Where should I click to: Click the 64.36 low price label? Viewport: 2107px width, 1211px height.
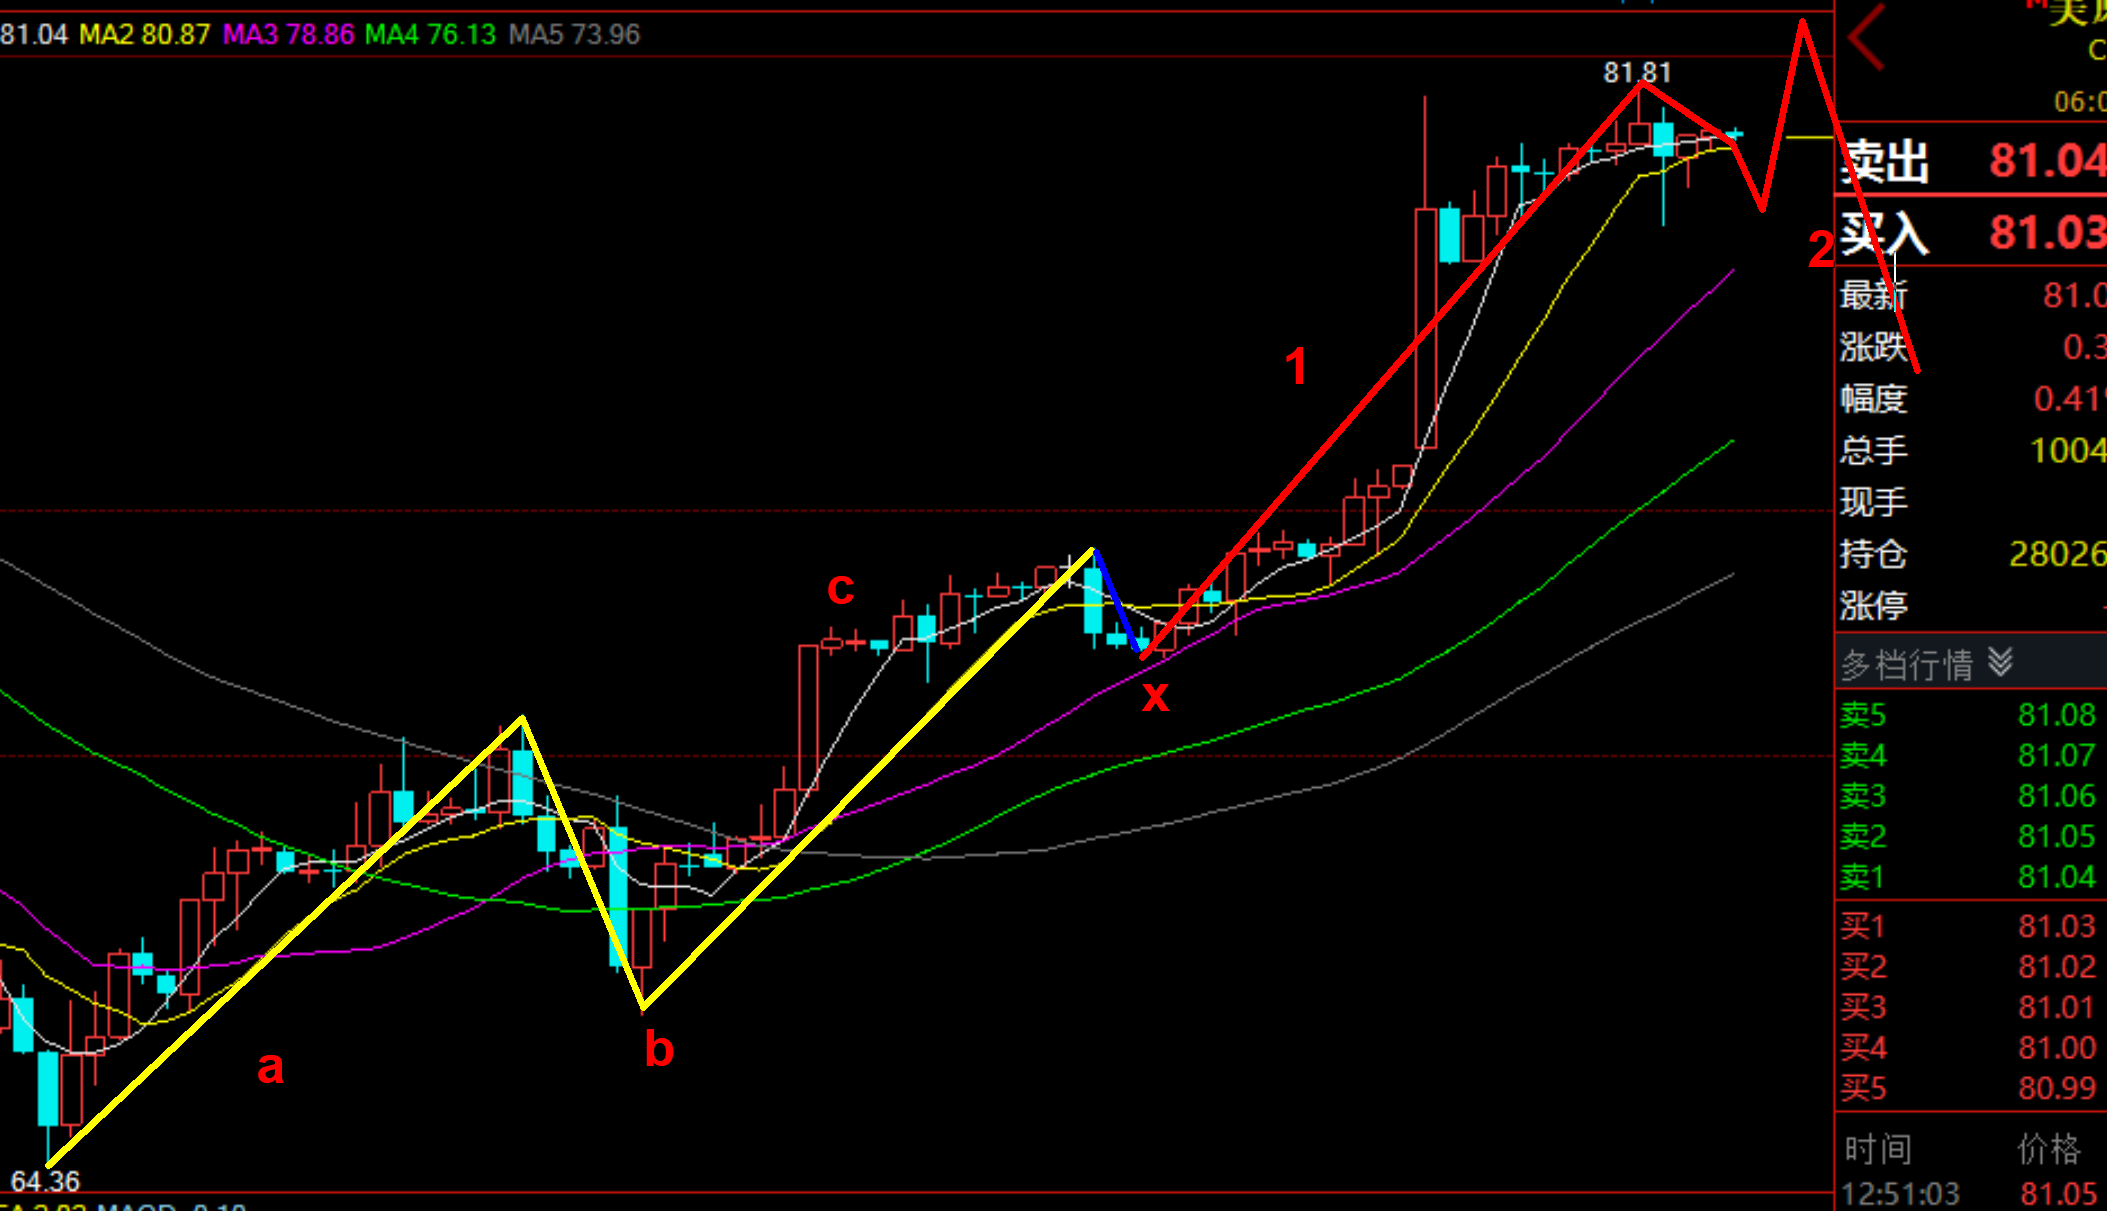click(x=45, y=1181)
